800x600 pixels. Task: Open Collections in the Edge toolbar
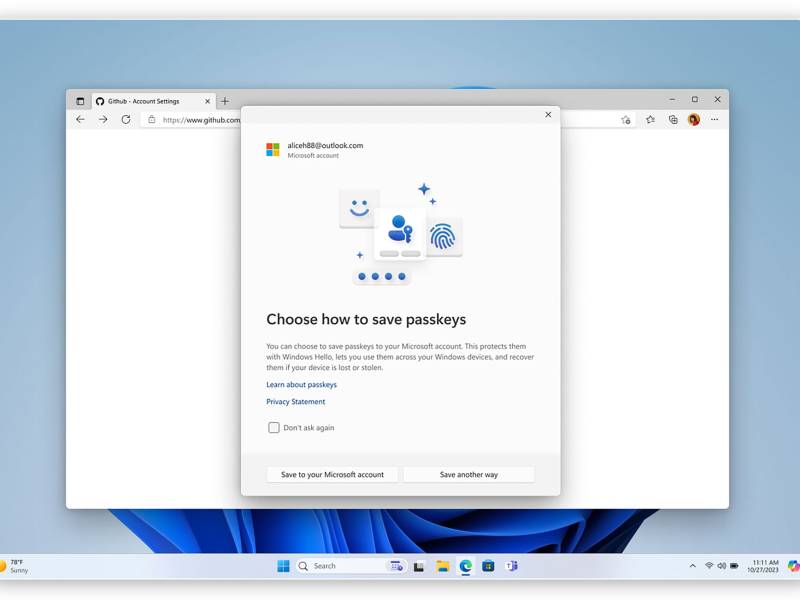point(673,119)
